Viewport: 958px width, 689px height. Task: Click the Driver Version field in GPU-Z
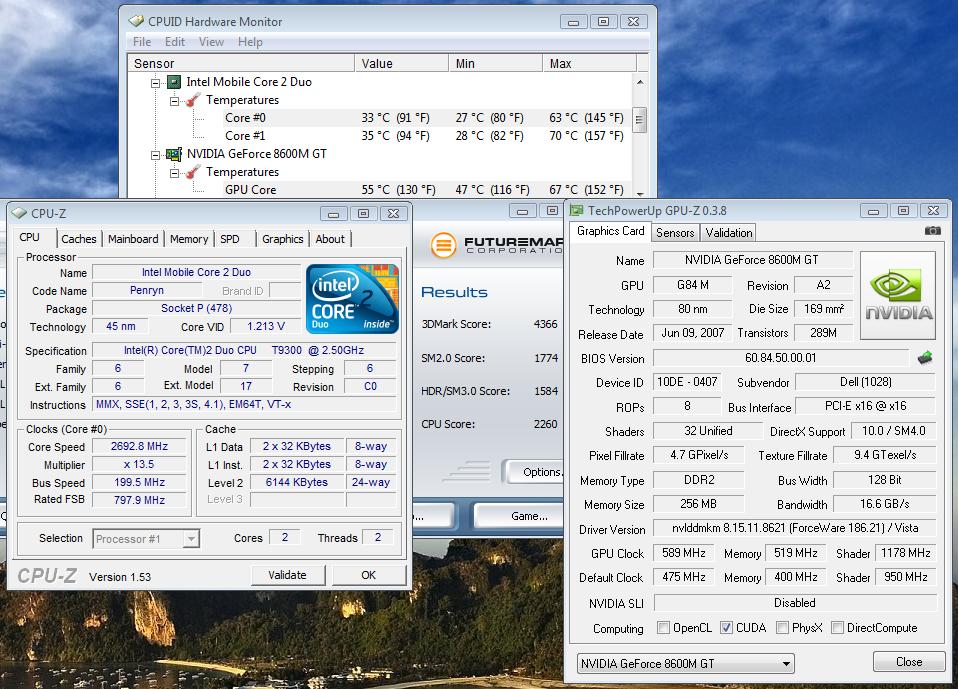[x=795, y=528]
